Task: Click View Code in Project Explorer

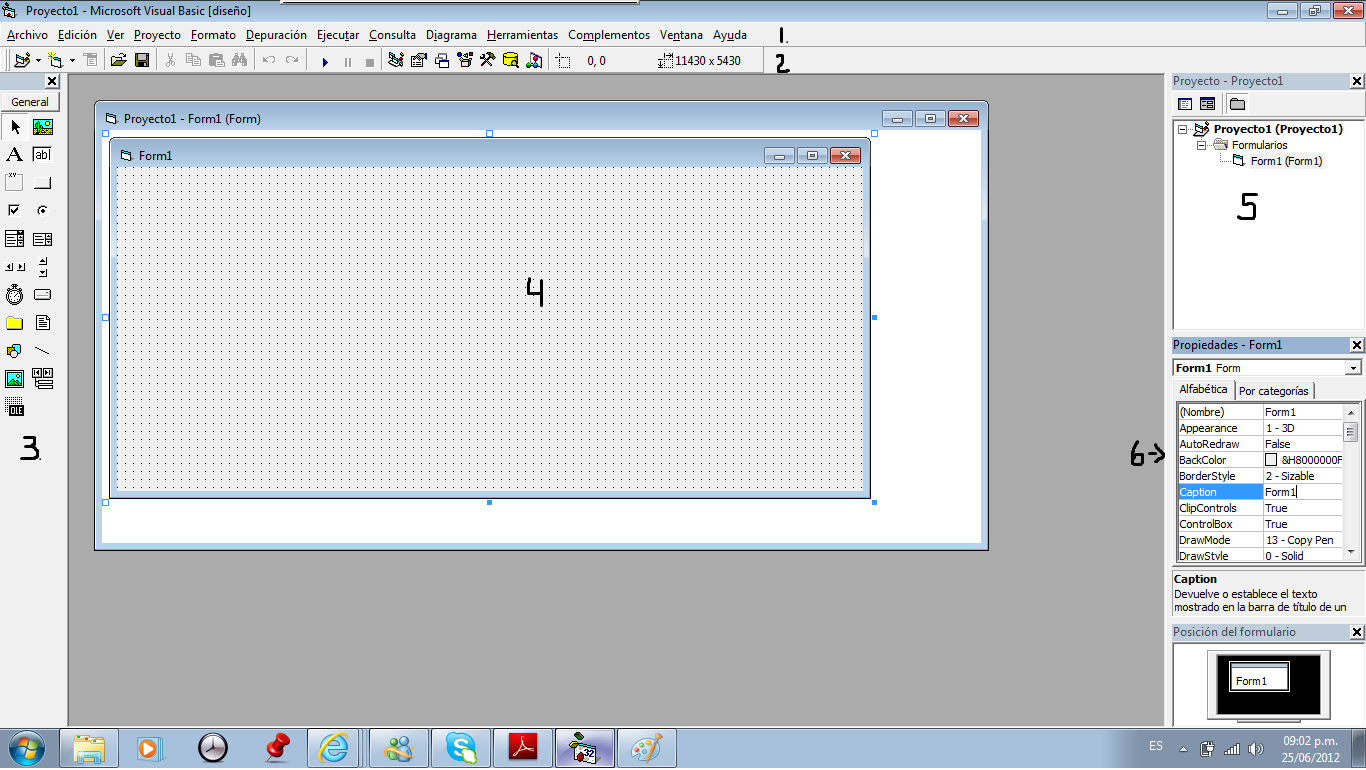Action: click(1184, 103)
